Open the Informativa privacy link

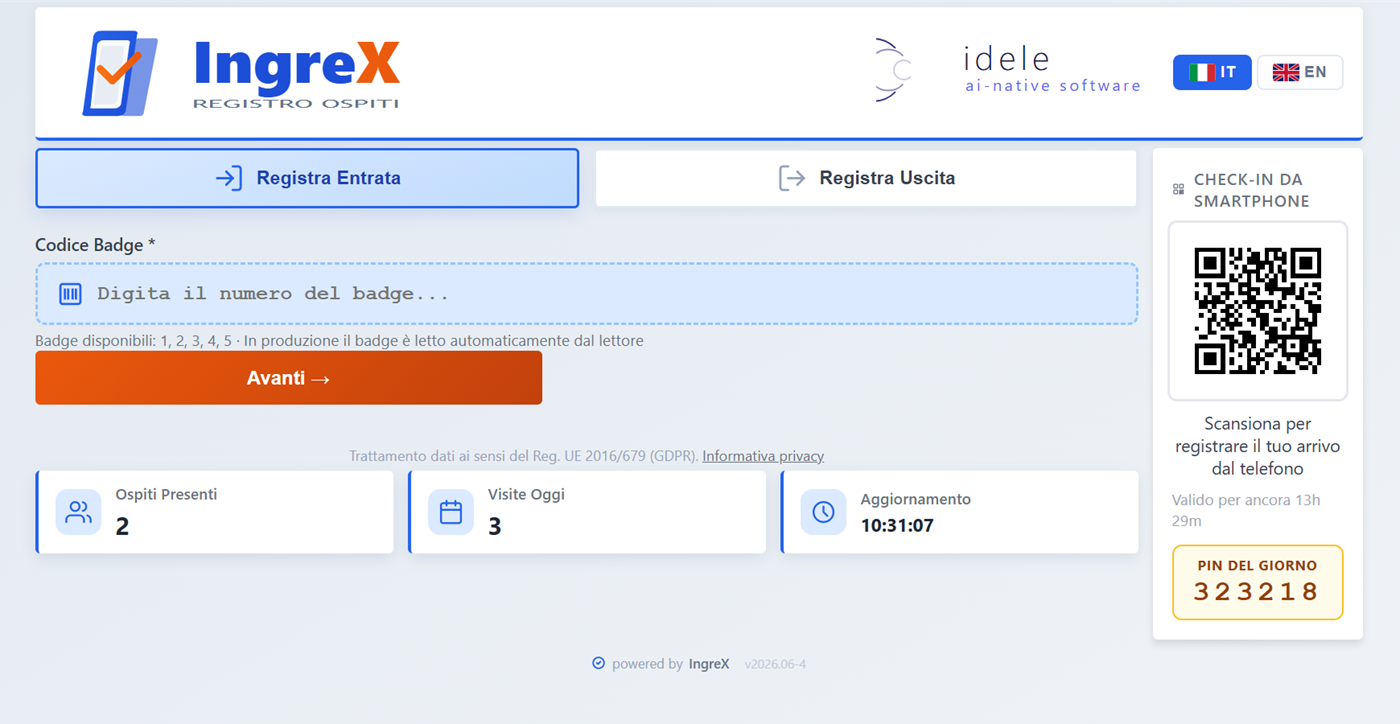pos(763,456)
